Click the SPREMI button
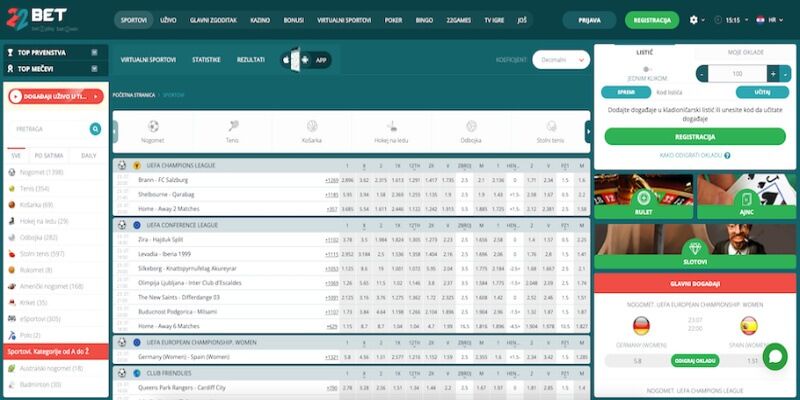 626,92
